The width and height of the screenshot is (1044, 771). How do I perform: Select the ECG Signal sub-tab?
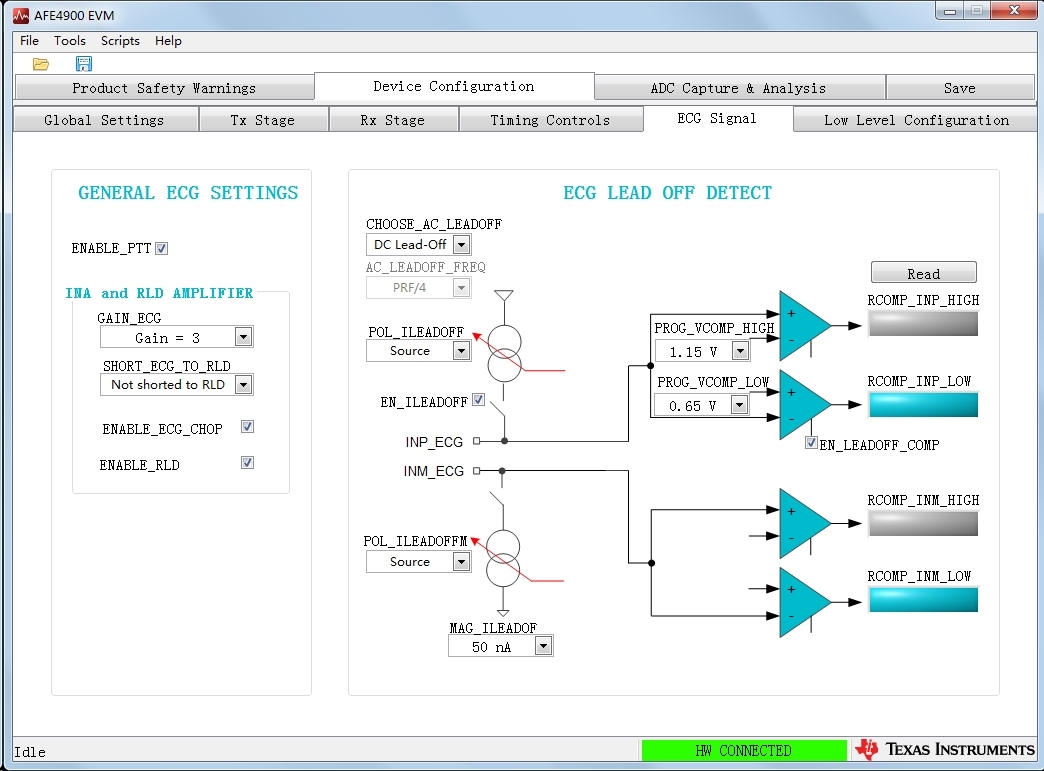718,118
